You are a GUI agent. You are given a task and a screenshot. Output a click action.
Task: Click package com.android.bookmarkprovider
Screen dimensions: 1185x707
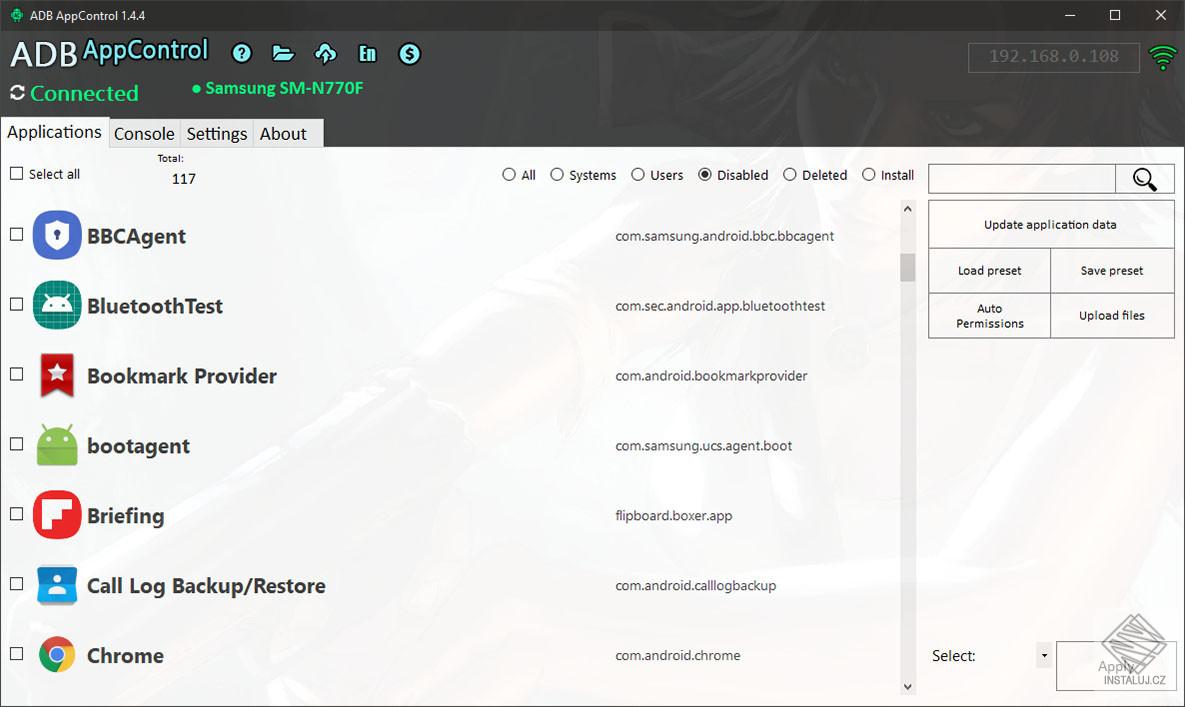pyautogui.click(x=711, y=375)
